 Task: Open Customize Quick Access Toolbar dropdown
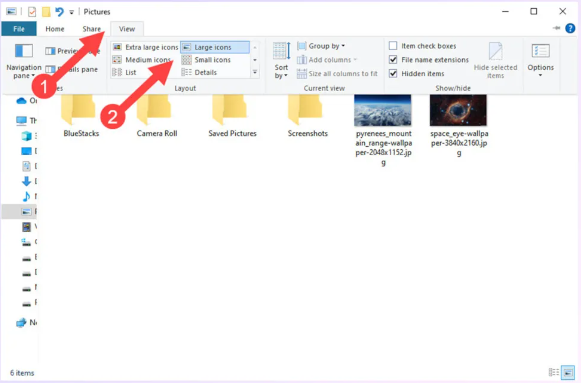click(x=72, y=12)
